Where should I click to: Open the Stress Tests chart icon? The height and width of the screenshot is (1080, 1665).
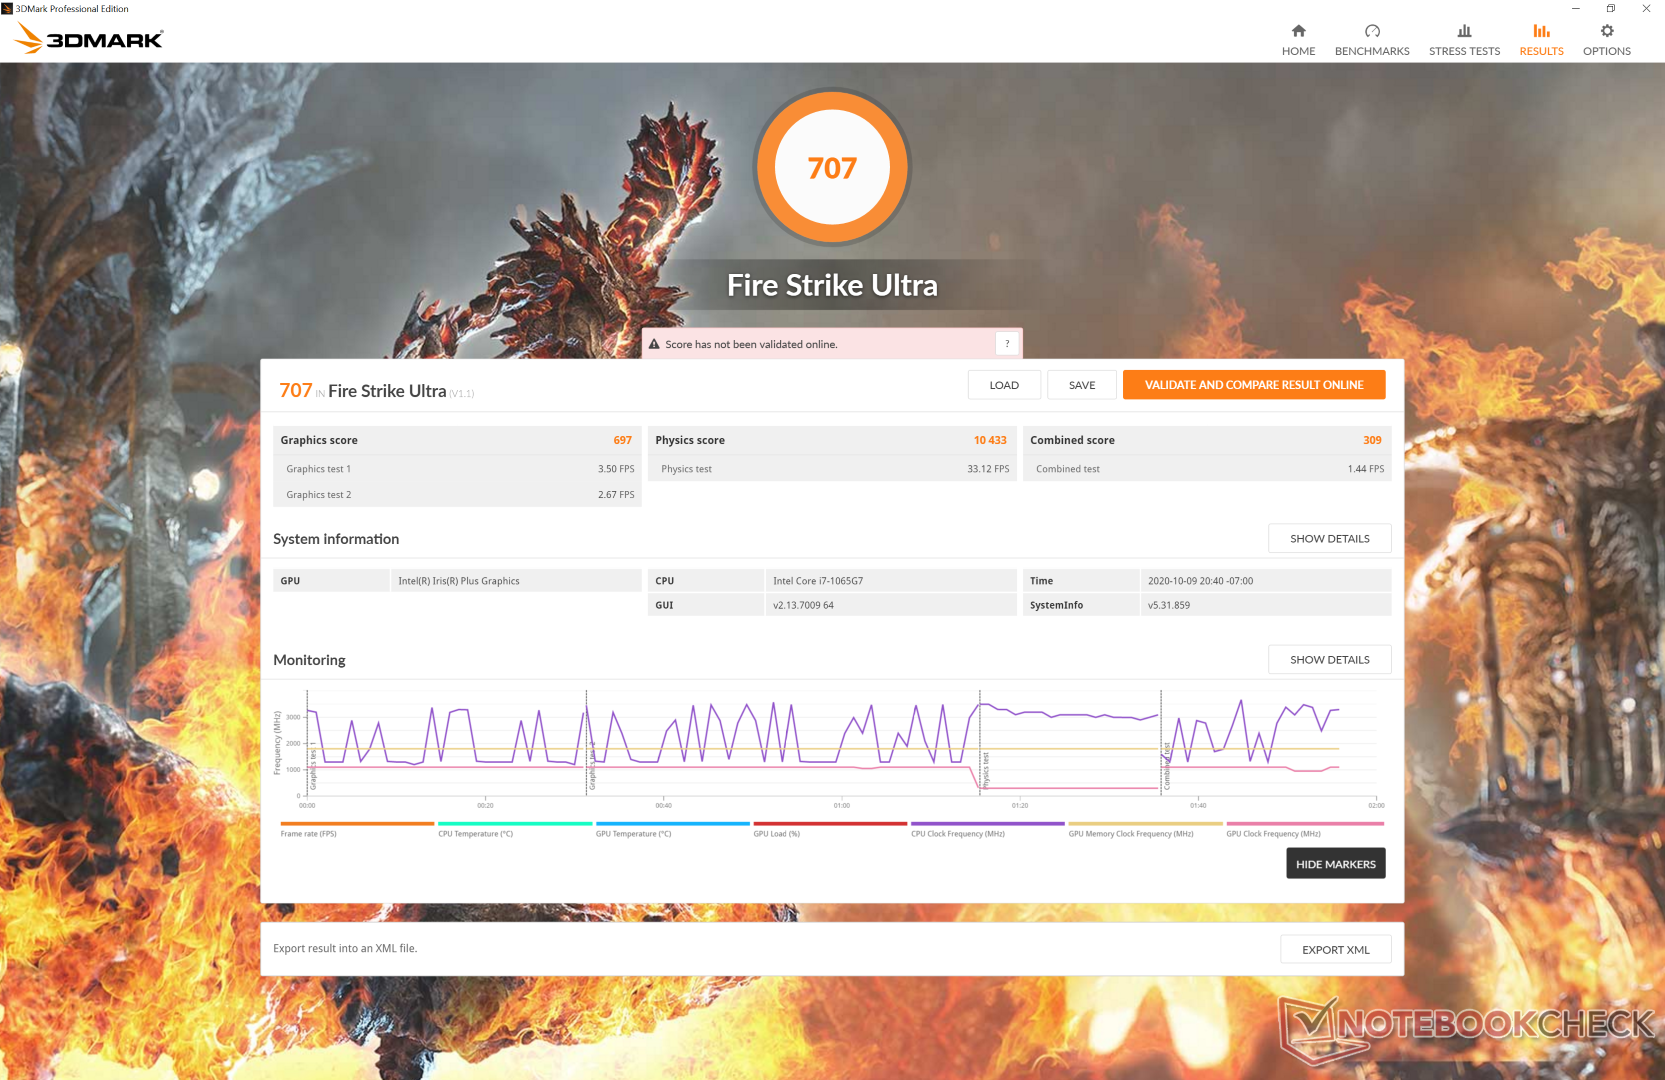tap(1464, 31)
